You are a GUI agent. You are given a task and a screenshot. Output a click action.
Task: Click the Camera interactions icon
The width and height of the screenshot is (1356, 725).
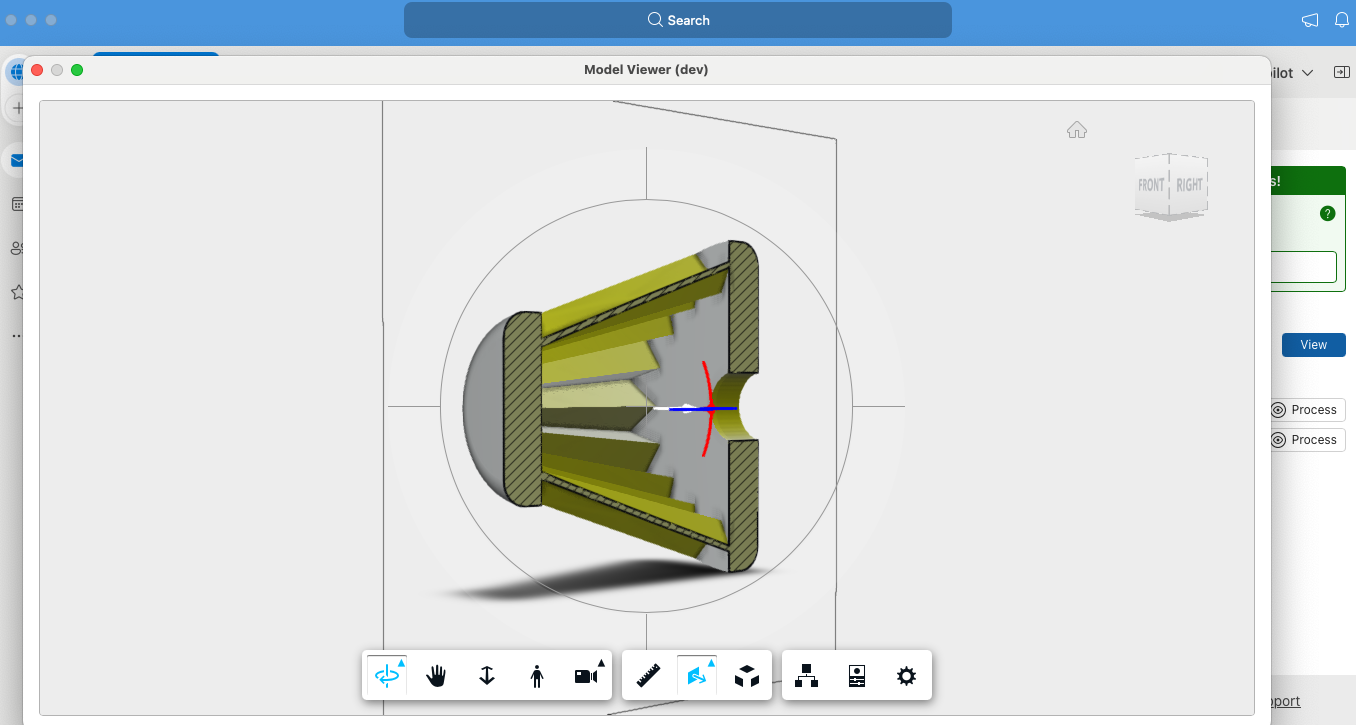click(x=587, y=676)
